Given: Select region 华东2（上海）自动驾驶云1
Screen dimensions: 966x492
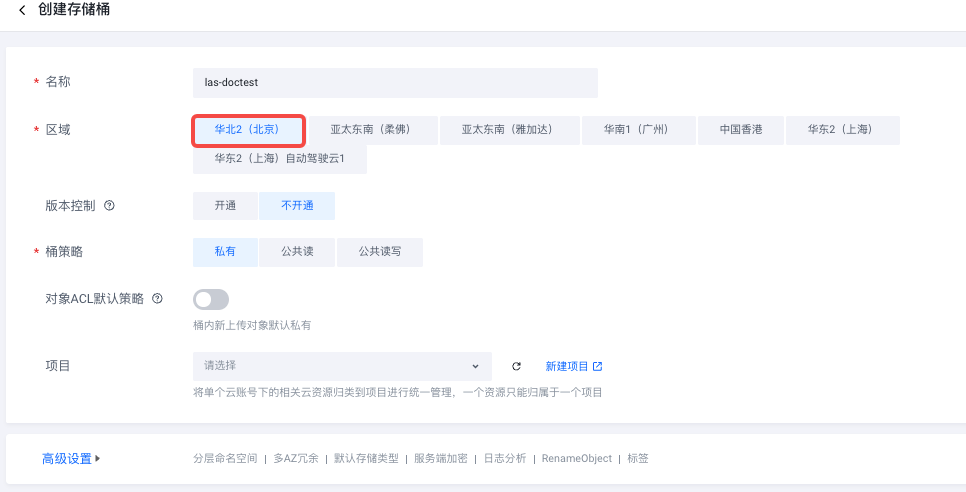Looking at the screenshot, I should 280,159.
